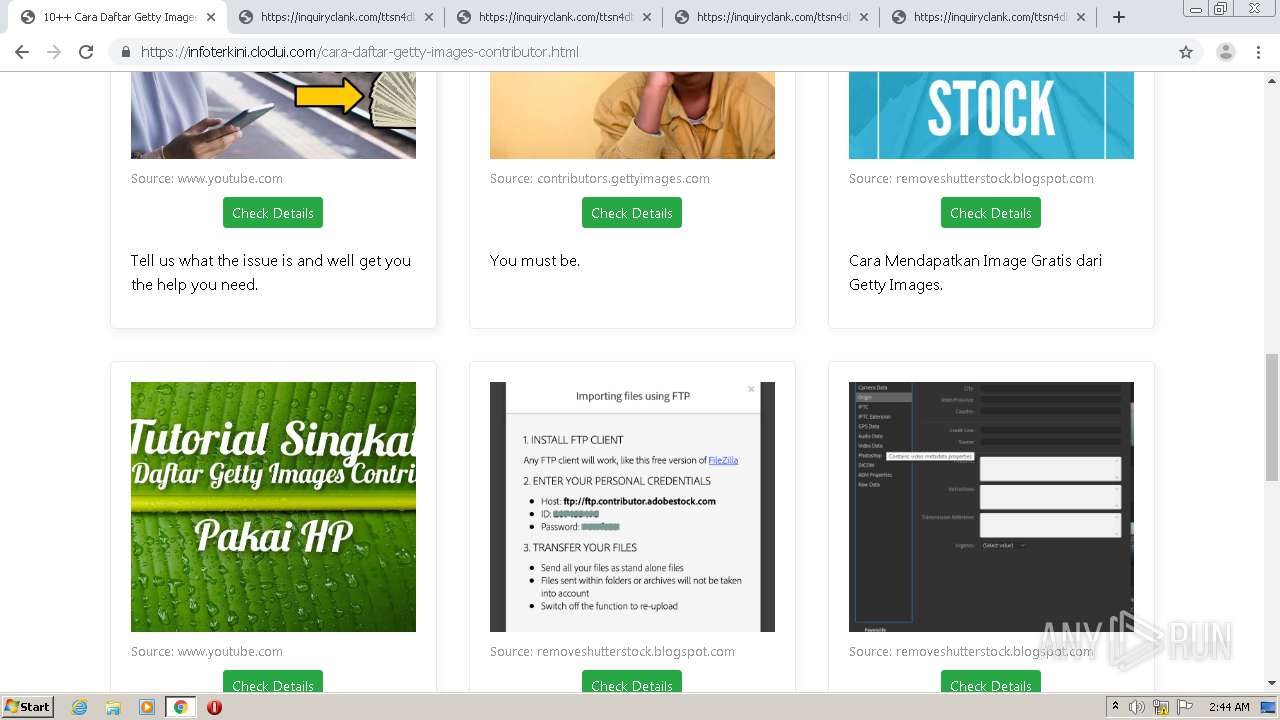
Task: Open the Importing files using FTP thumbnail
Action: point(632,507)
